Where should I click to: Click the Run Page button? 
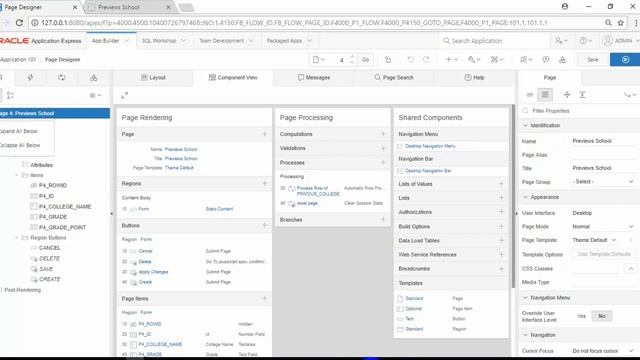click(x=625, y=60)
